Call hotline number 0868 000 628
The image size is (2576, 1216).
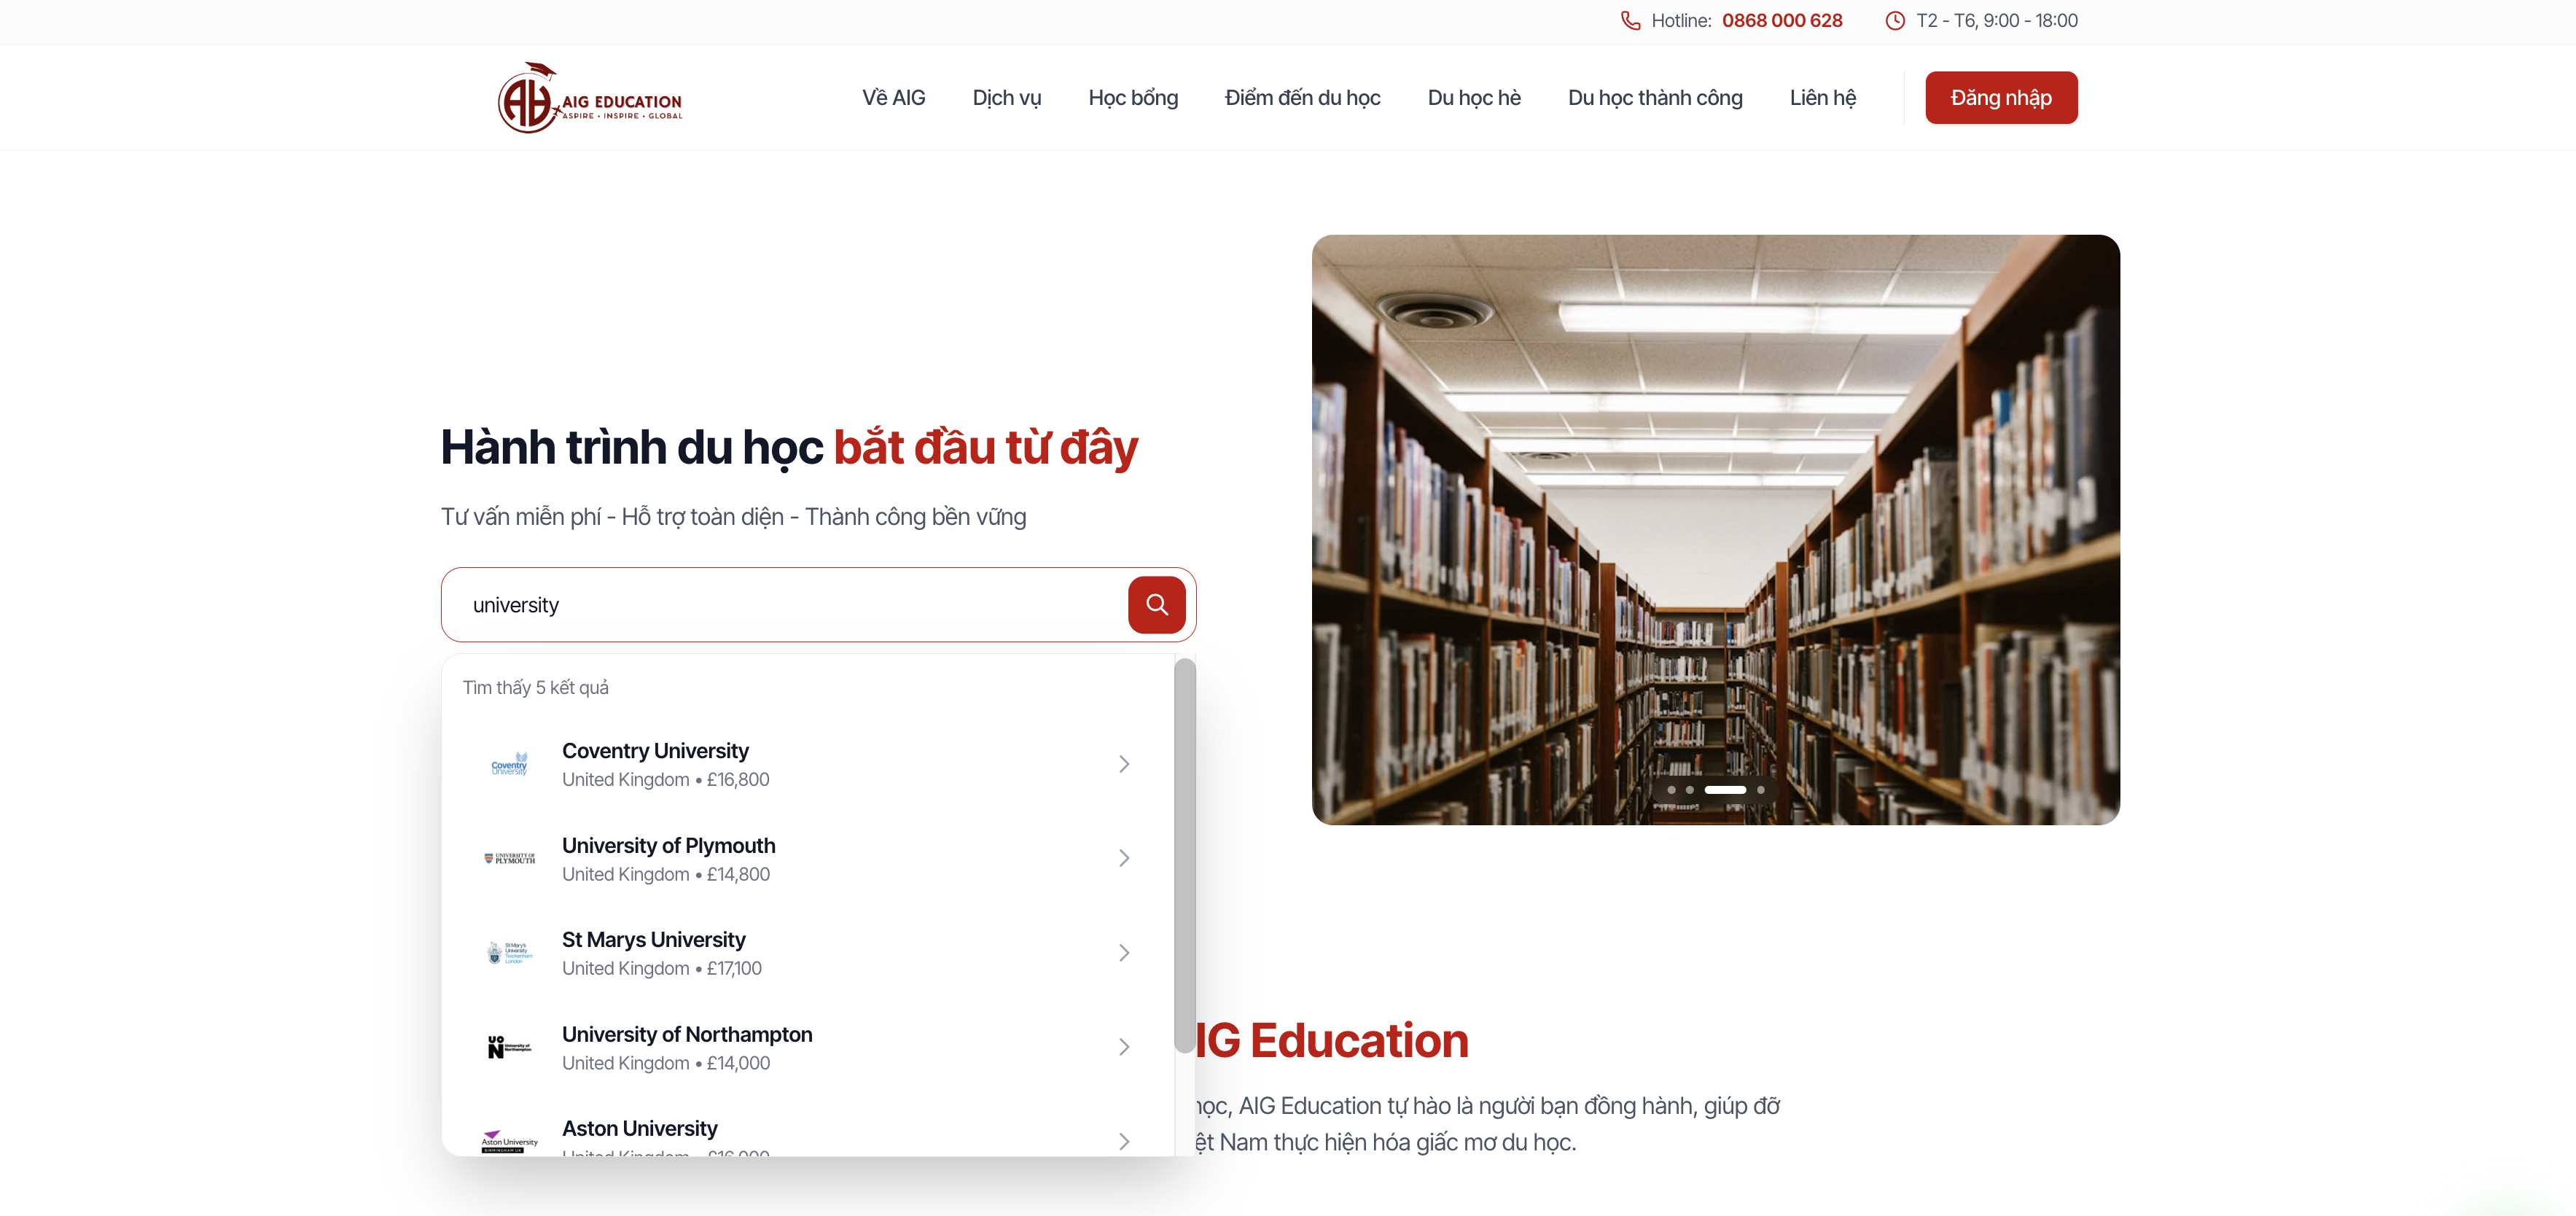1782,20
